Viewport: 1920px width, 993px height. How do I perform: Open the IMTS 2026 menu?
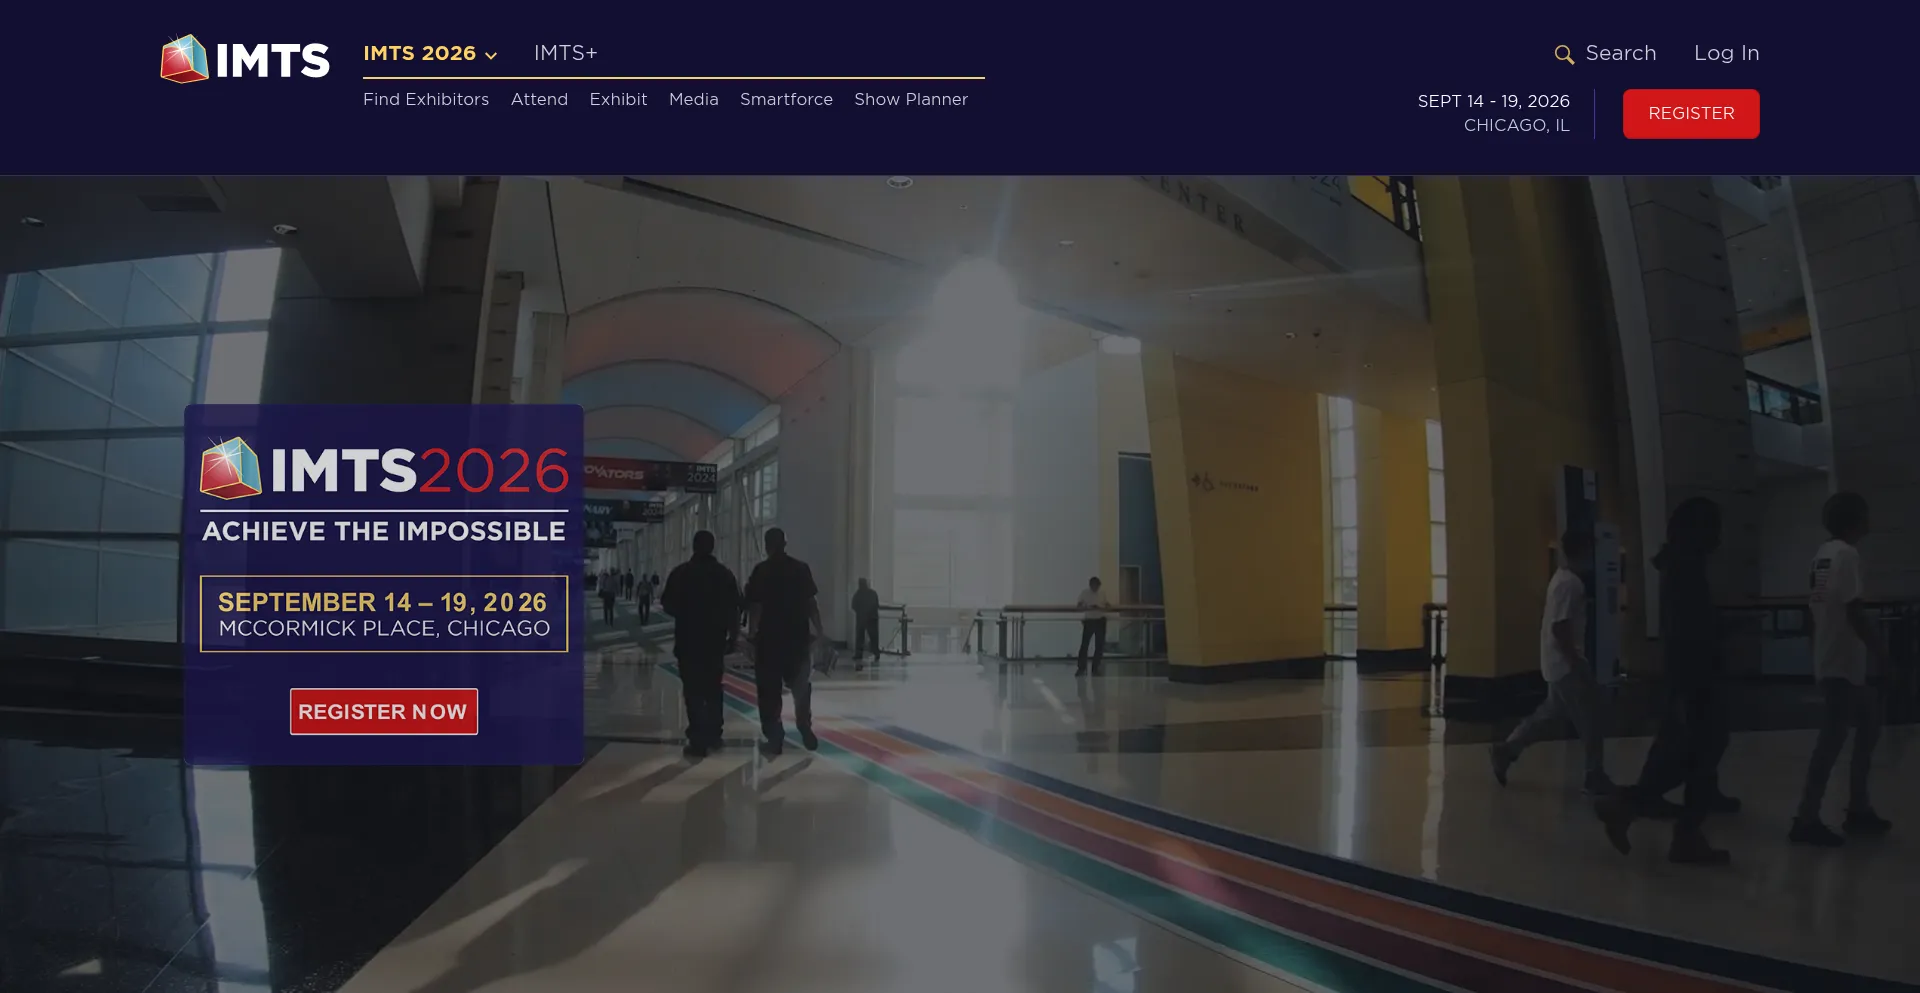point(419,54)
